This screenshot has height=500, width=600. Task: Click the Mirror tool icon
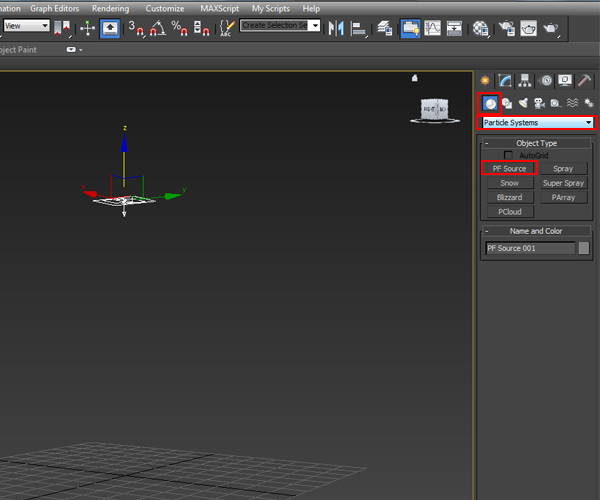pyautogui.click(x=336, y=28)
